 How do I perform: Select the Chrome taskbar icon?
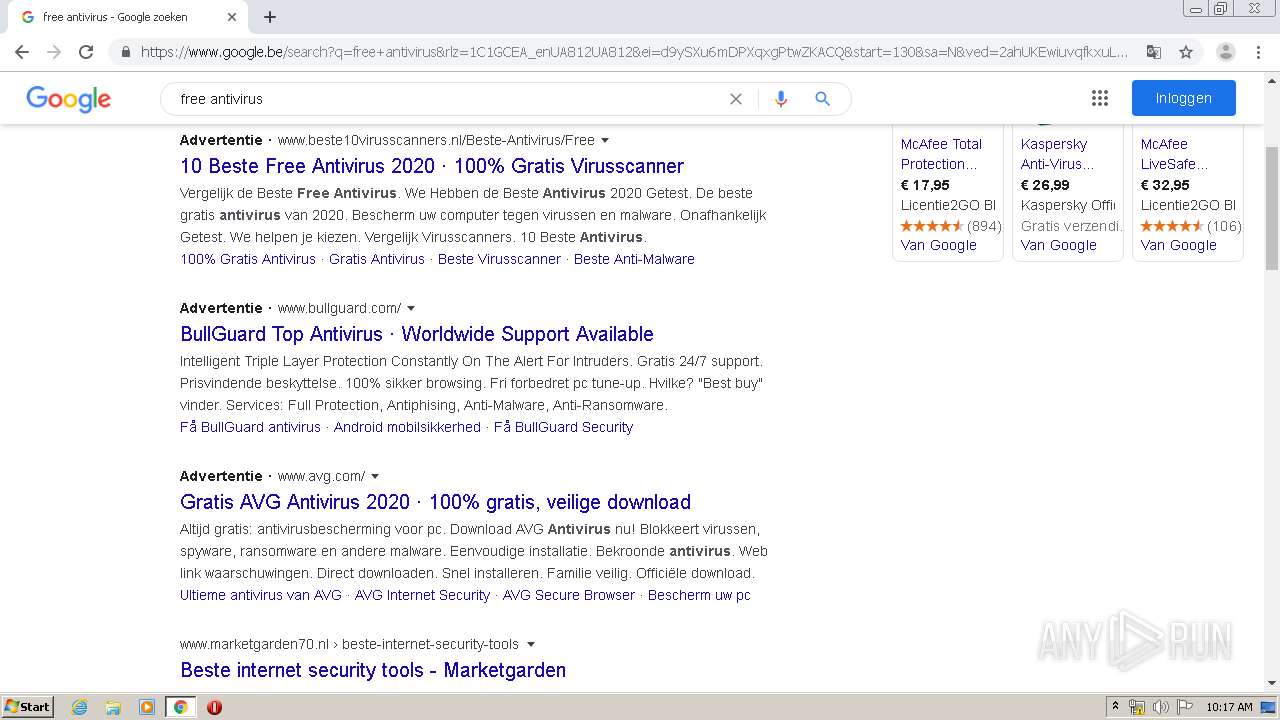point(180,707)
